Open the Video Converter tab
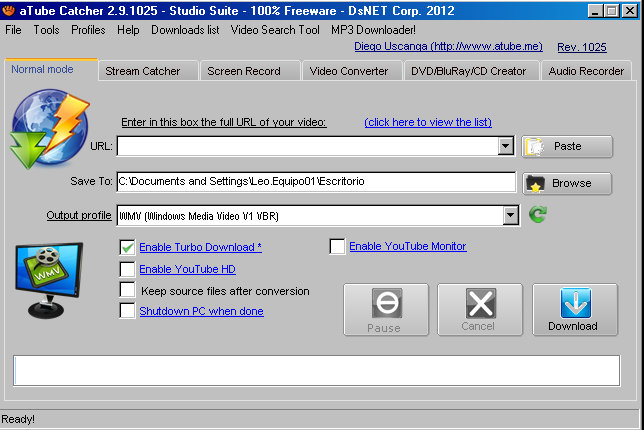Viewport: 644px width, 430px height. click(350, 71)
